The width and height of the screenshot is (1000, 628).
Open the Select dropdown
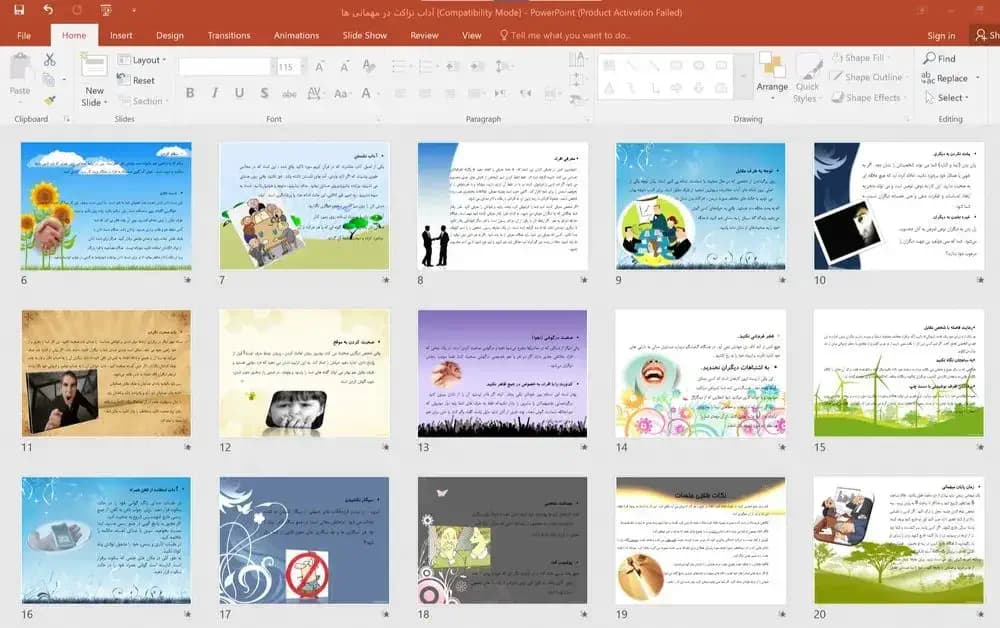coord(948,98)
